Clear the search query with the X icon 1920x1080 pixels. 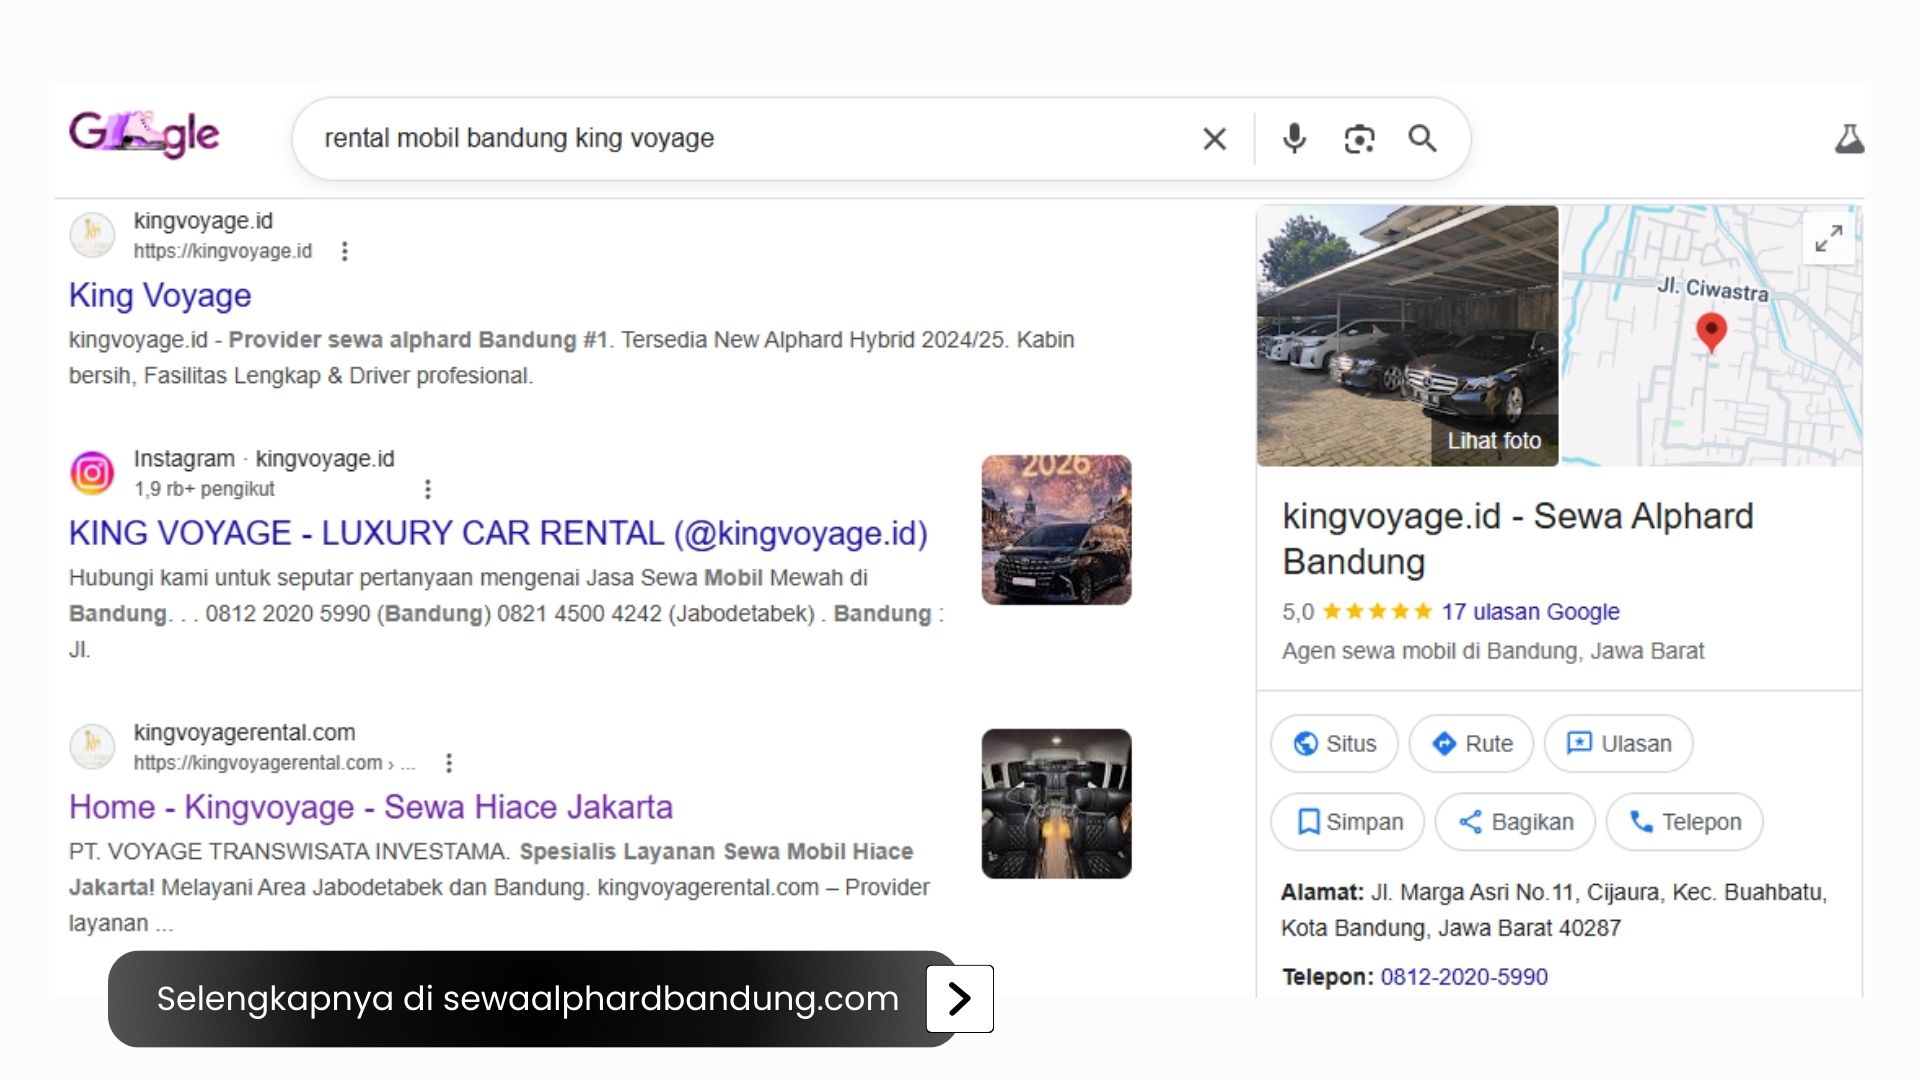click(x=1214, y=139)
